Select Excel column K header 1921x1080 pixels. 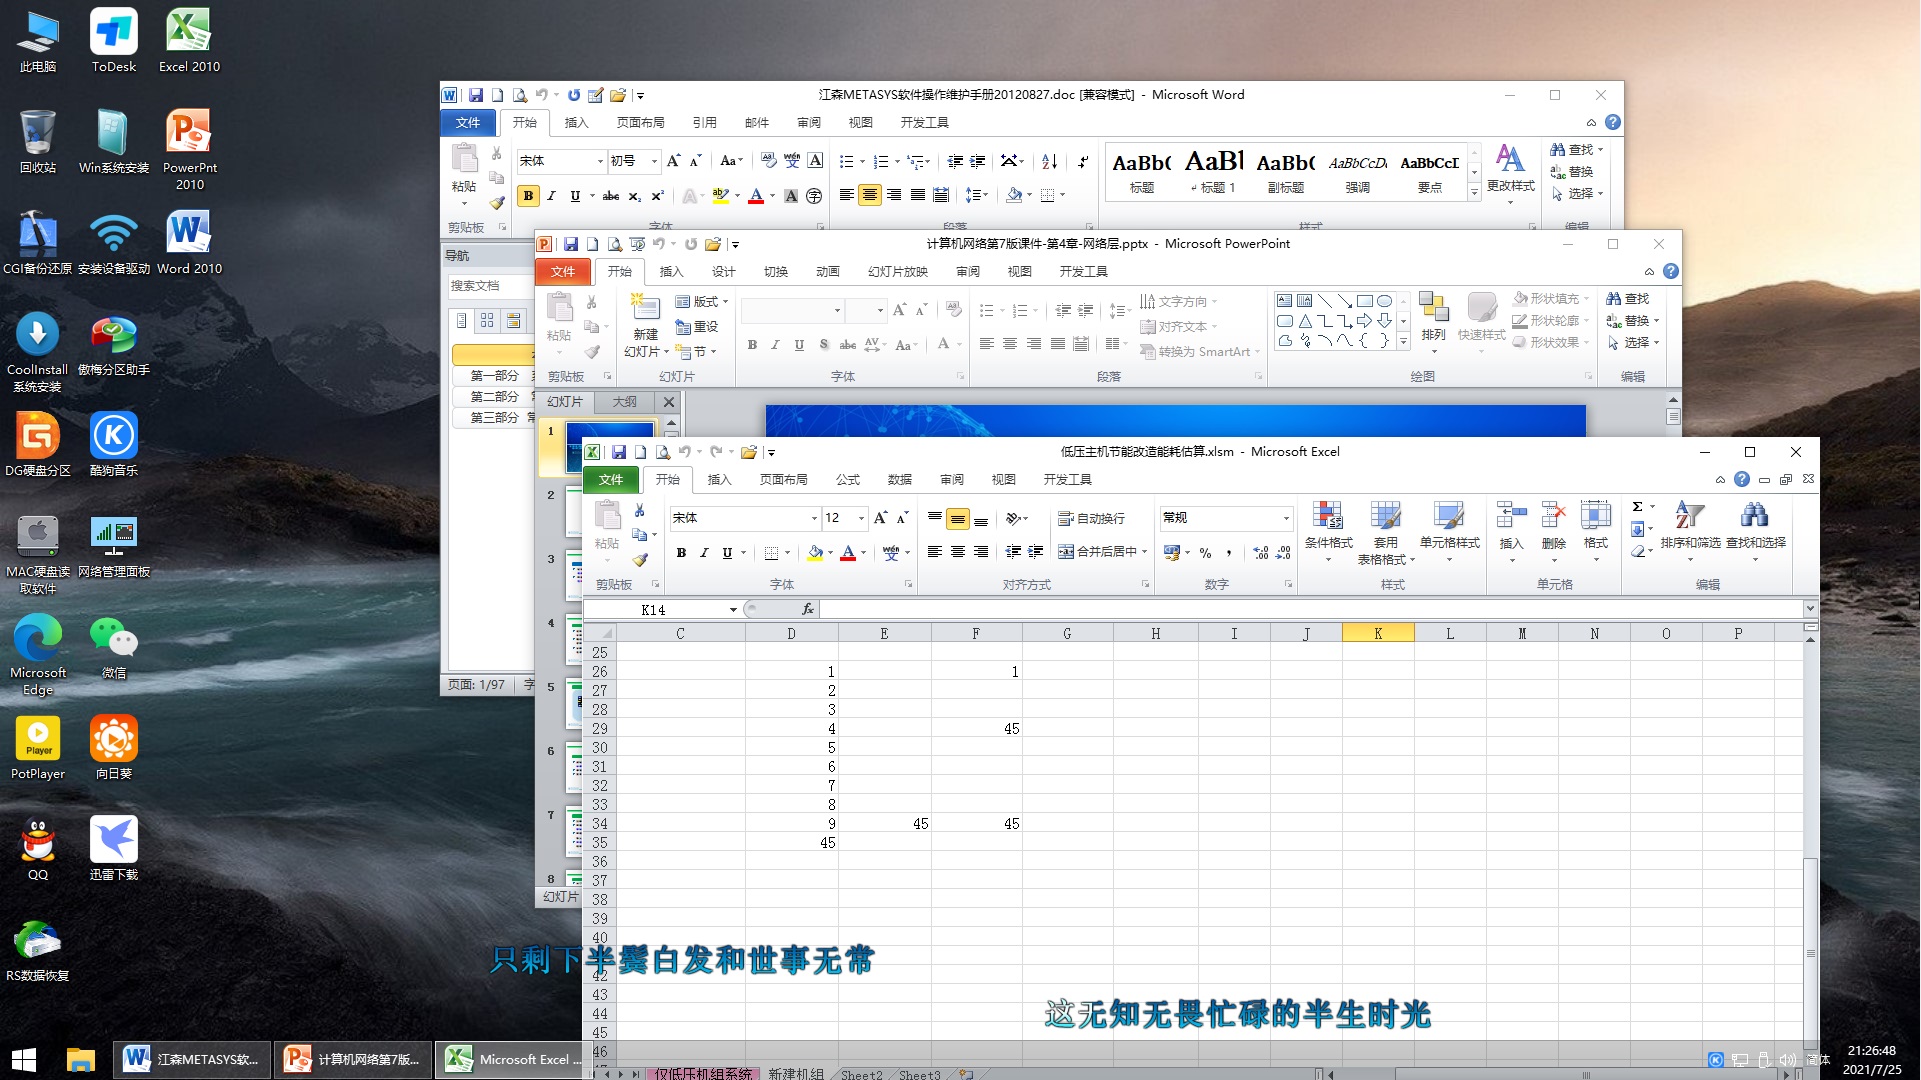click(x=1378, y=634)
